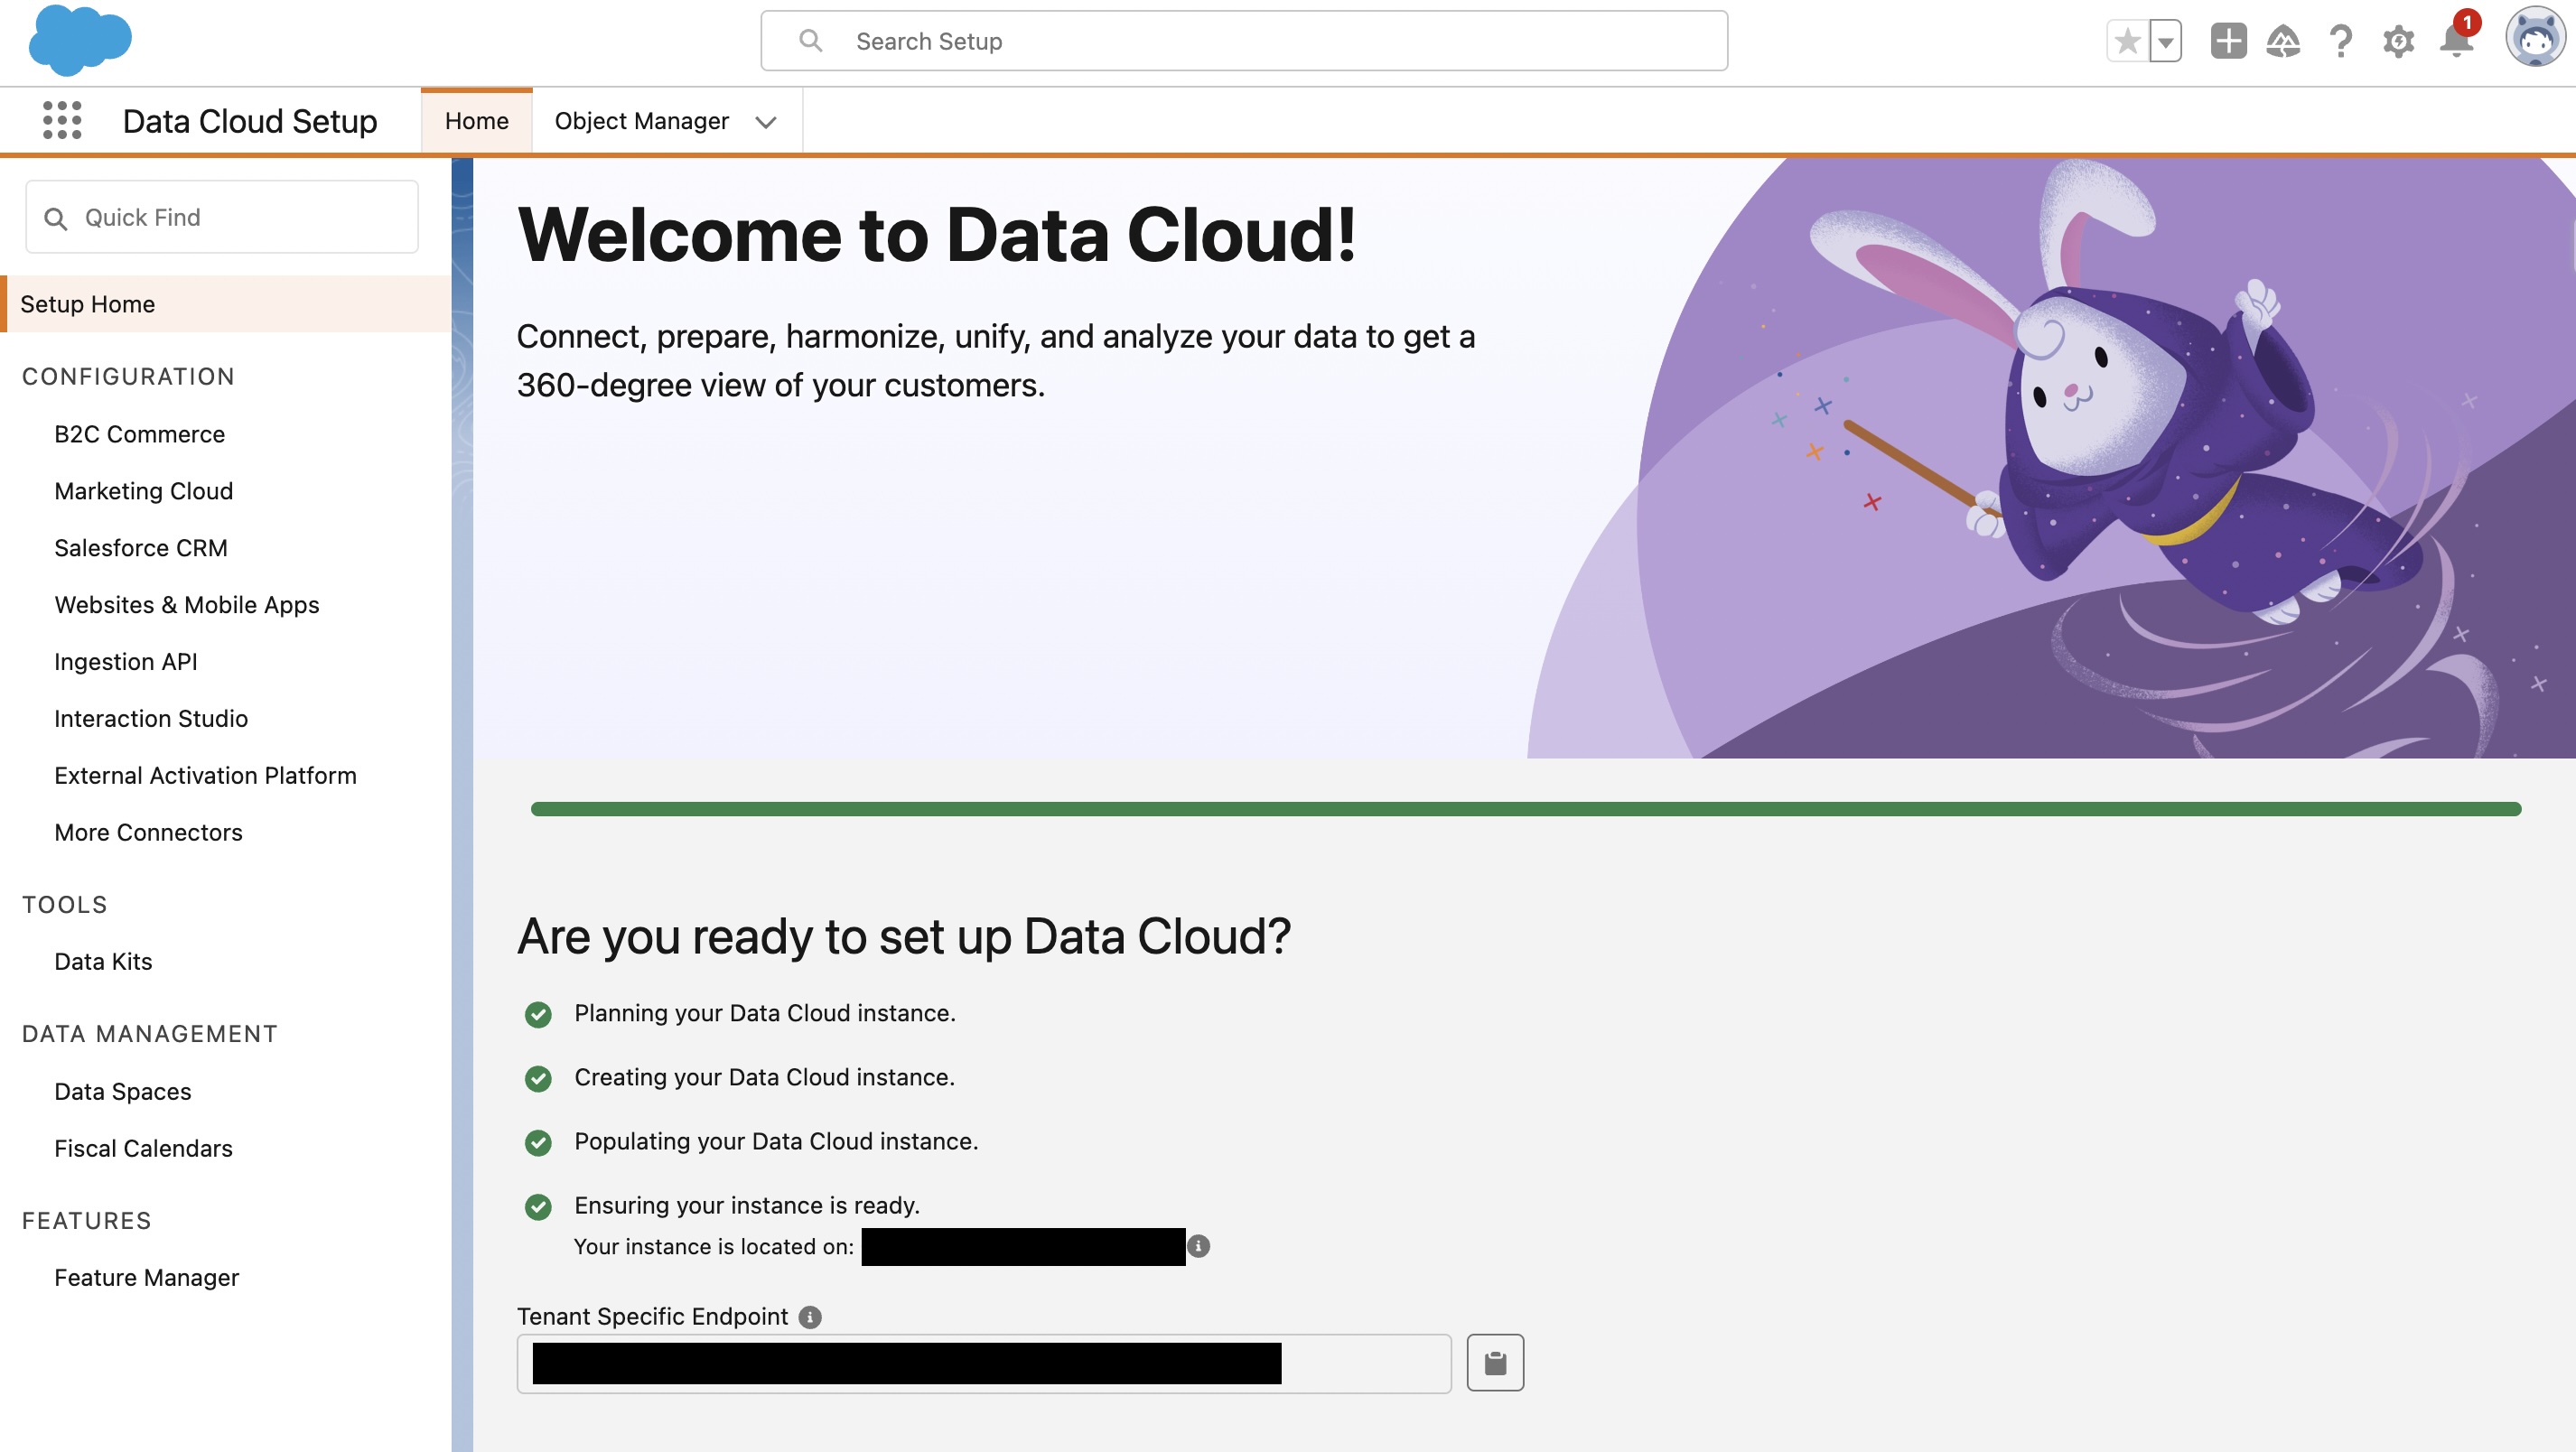Click the magnifier icon in Search Setup

(811, 41)
